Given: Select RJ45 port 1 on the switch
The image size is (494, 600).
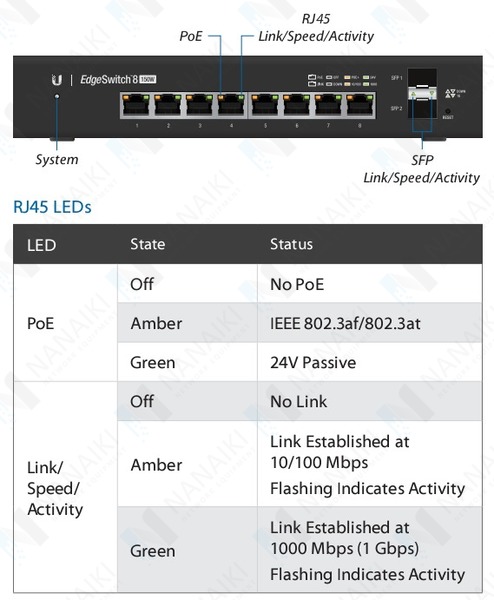Looking at the screenshot, I should click(136, 105).
